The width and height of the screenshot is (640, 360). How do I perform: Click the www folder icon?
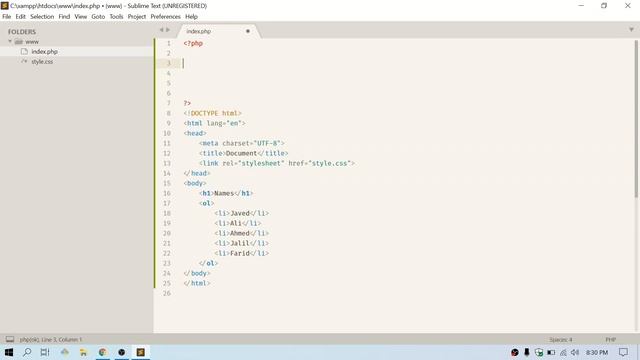pos(19,42)
